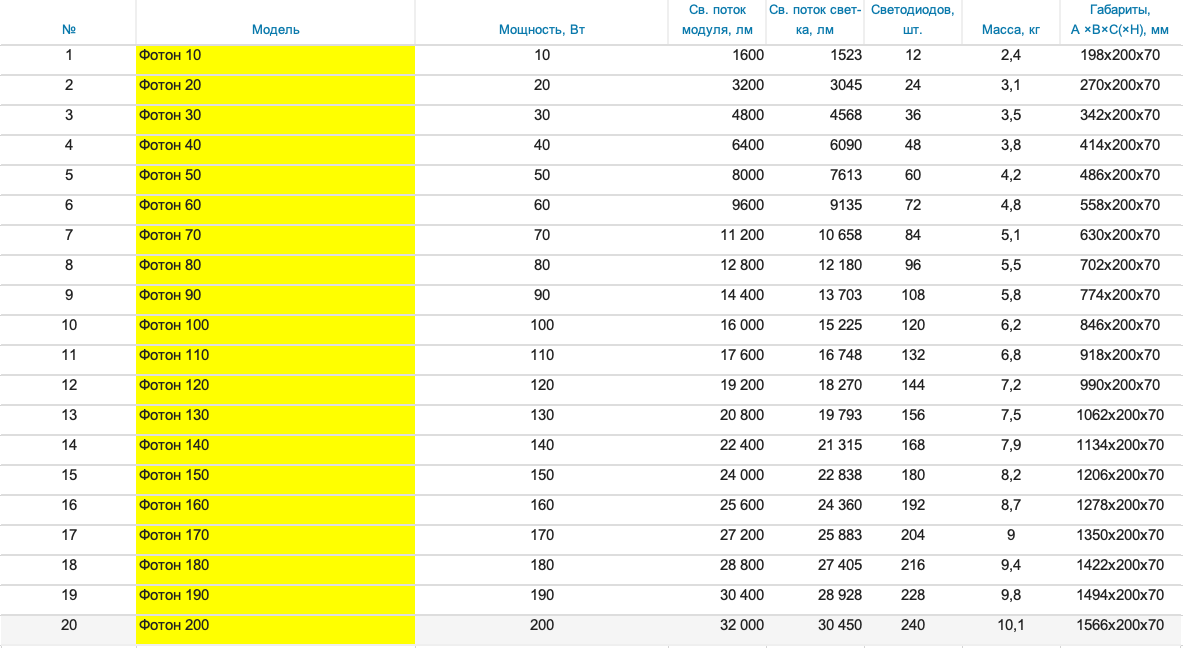Select the Фотон 60 model cell
This screenshot has width=1183, height=648.
coord(275,210)
